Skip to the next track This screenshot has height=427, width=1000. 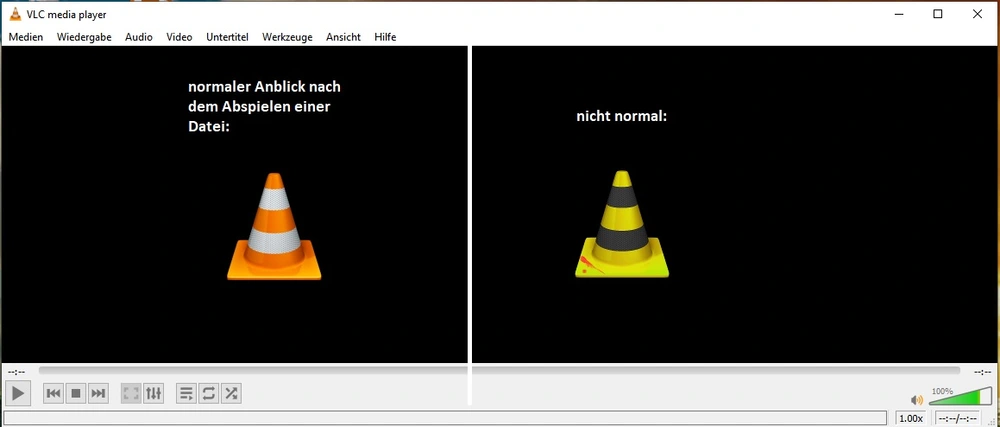point(98,393)
